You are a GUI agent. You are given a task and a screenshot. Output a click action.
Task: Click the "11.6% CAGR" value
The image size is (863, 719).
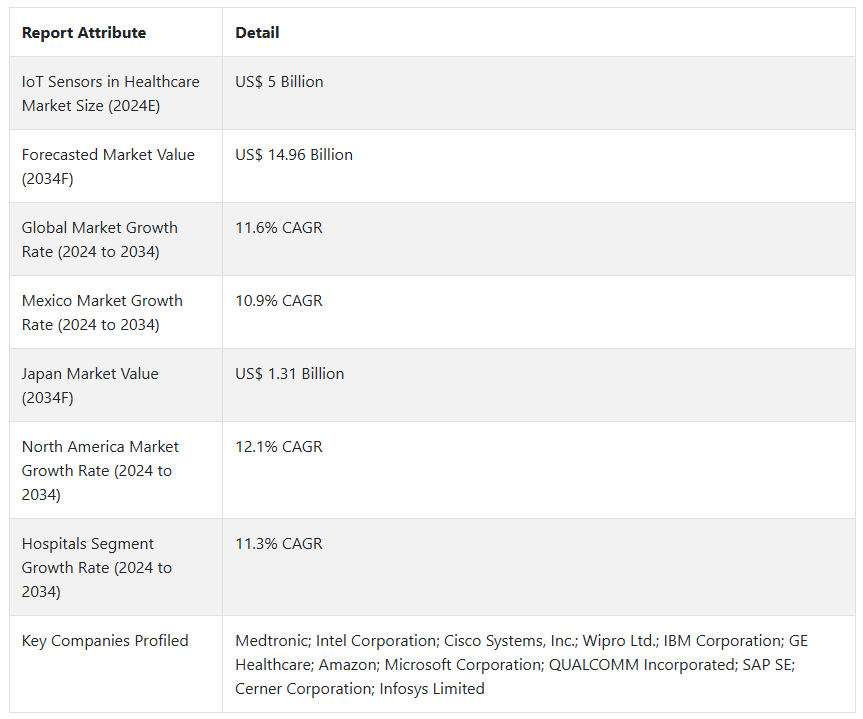(x=279, y=228)
